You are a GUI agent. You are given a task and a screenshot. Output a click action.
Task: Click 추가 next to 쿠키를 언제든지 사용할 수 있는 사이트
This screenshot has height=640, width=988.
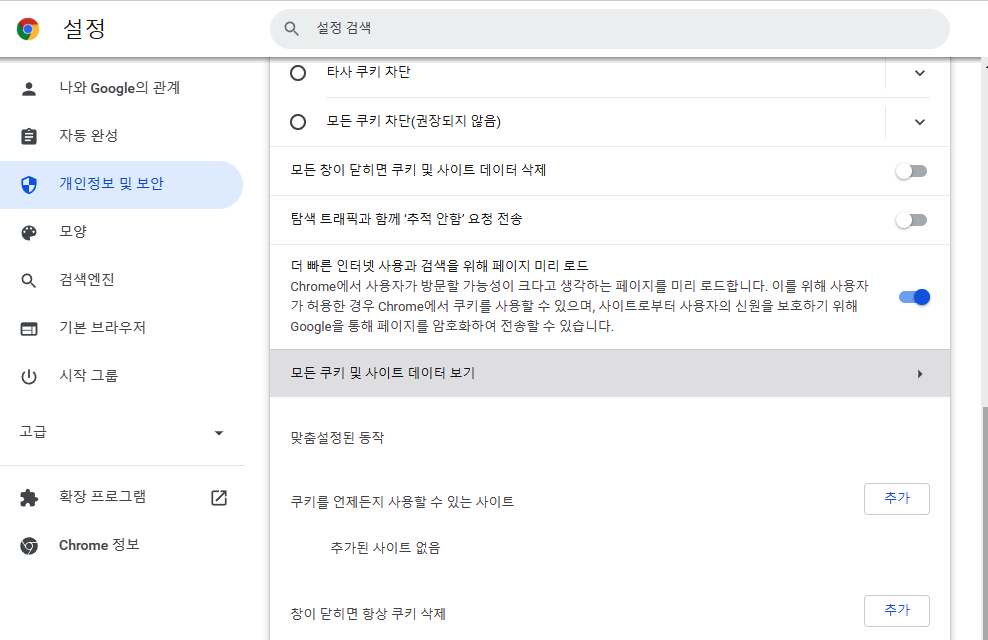point(896,498)
